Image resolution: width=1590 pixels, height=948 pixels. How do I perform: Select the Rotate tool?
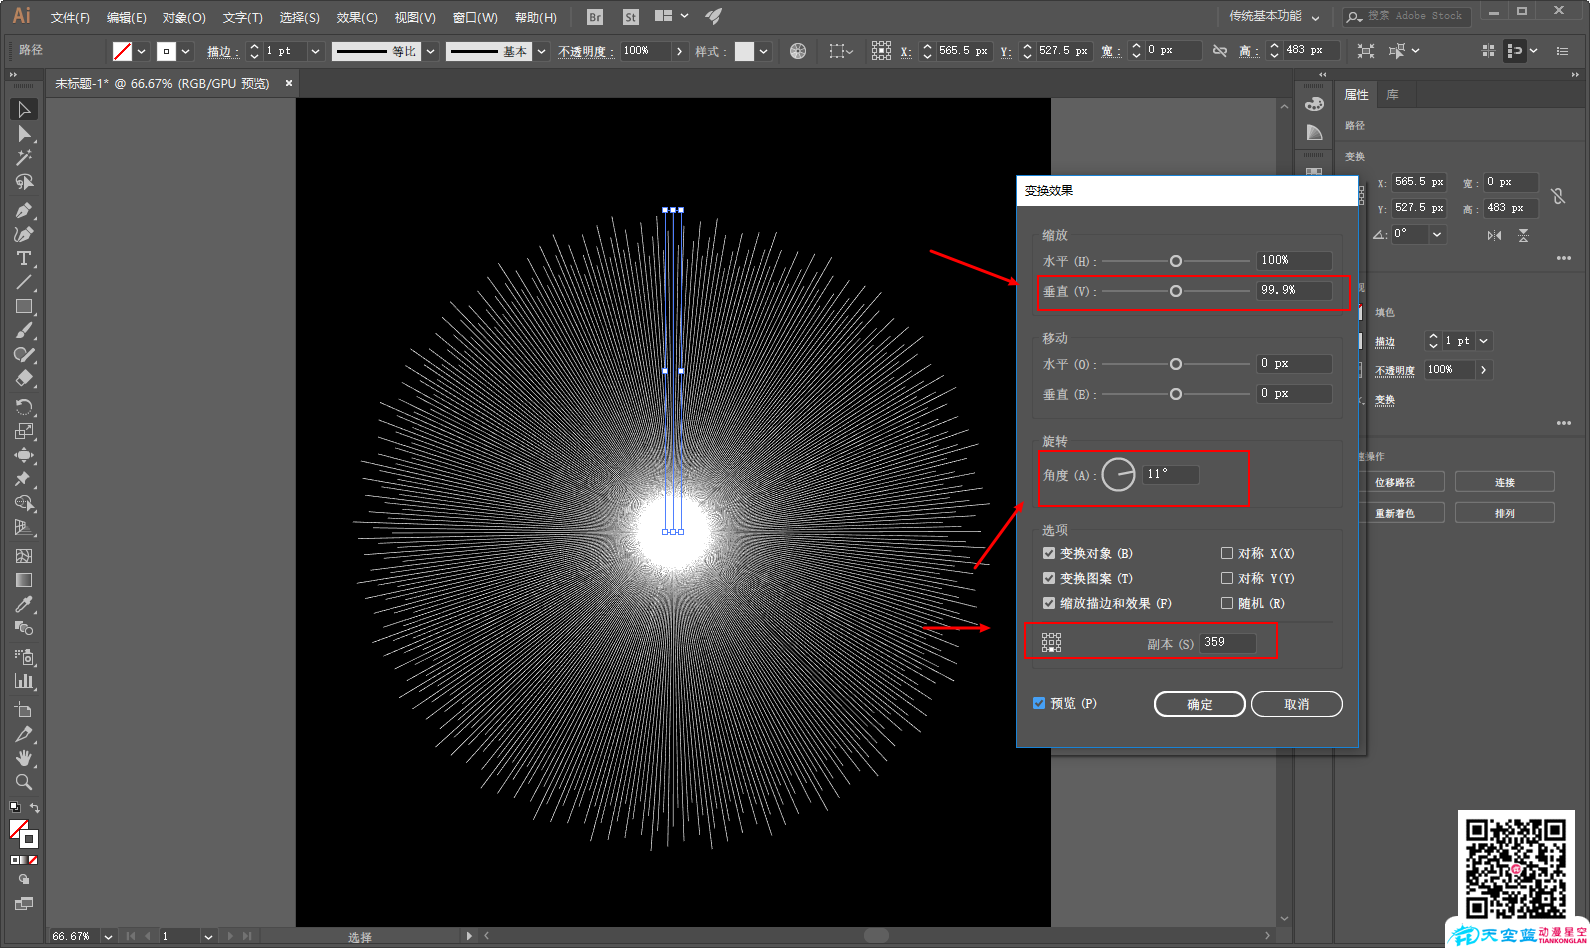point(24,407)
